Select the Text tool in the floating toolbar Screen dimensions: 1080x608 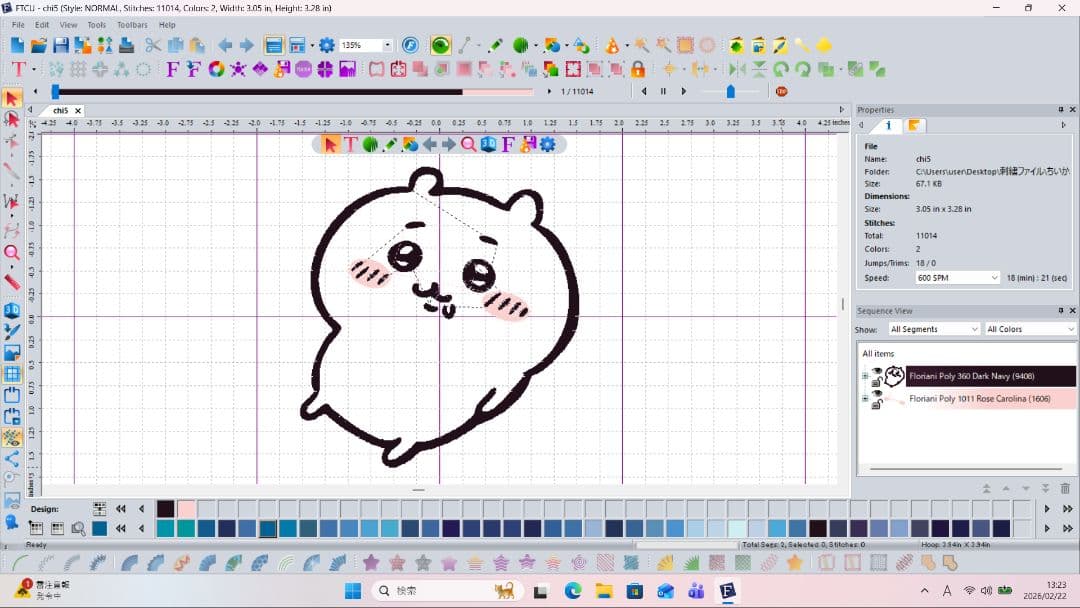tap(351, 144)
